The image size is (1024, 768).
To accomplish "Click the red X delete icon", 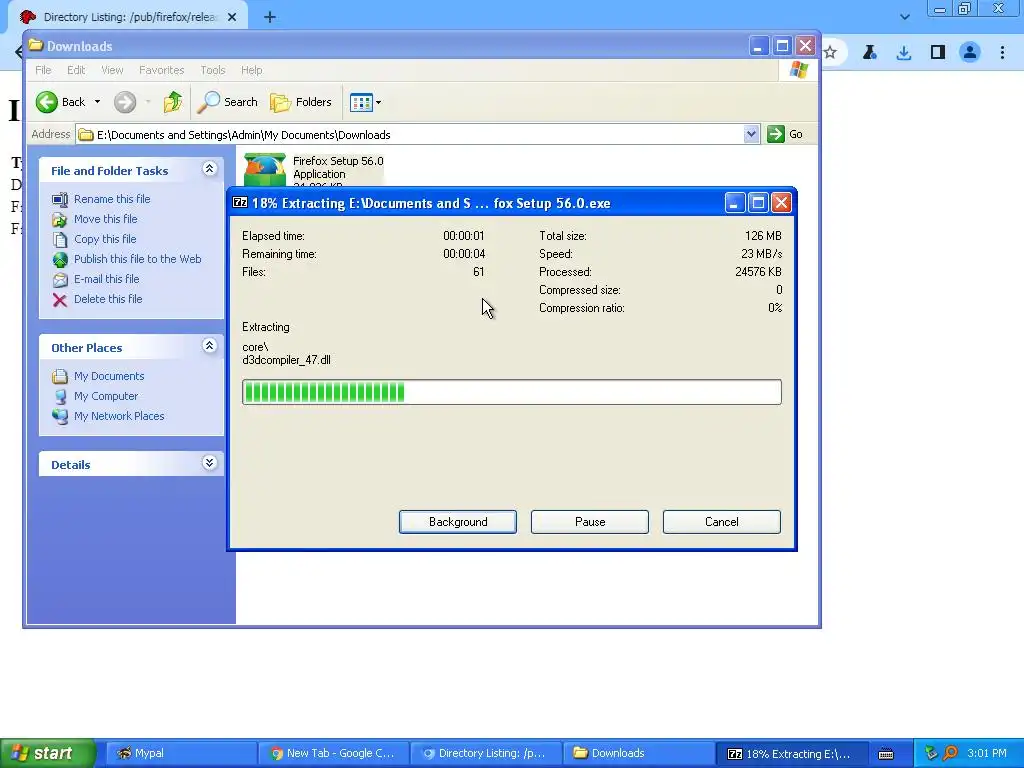I will coord(59,300).
